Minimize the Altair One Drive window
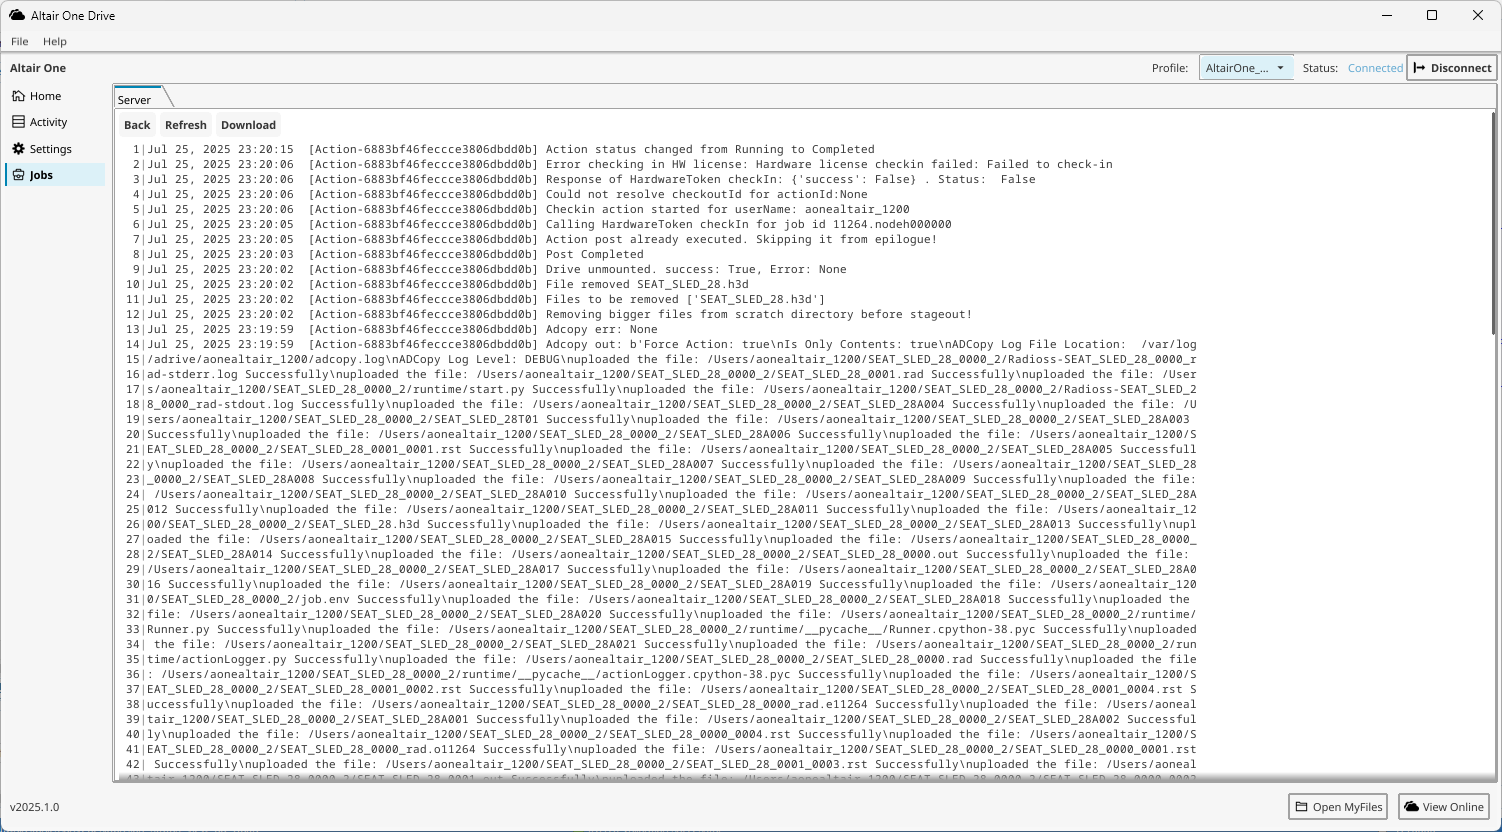Viewport: 1502px width, 832px height. tap(1386, 15)
